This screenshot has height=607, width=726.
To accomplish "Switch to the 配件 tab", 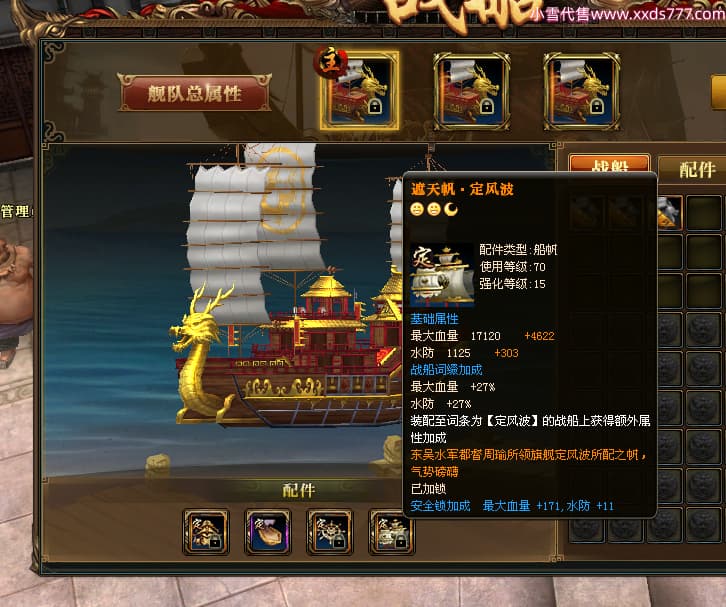I will click(x=693, y=169).
